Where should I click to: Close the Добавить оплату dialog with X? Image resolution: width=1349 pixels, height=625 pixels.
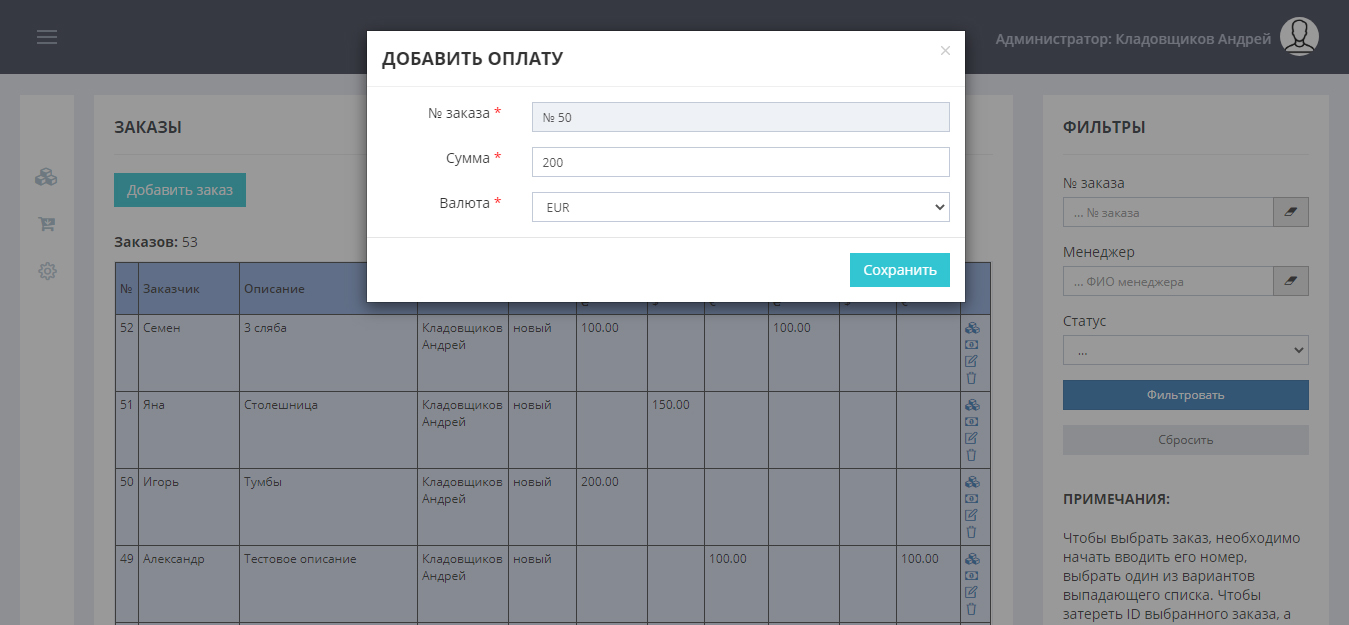tap(945, 50)
